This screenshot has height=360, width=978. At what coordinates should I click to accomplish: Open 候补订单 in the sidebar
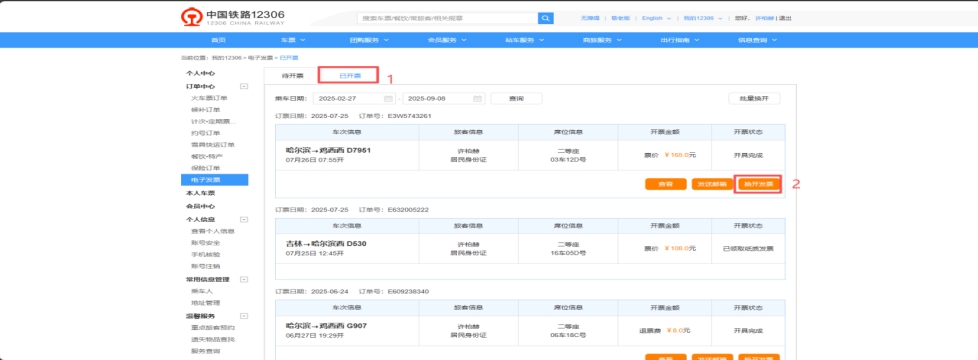[206, 110]
